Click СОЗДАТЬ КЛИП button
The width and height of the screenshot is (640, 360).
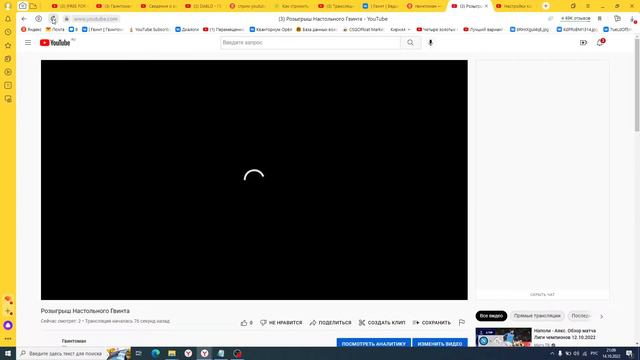click(382, 322)
